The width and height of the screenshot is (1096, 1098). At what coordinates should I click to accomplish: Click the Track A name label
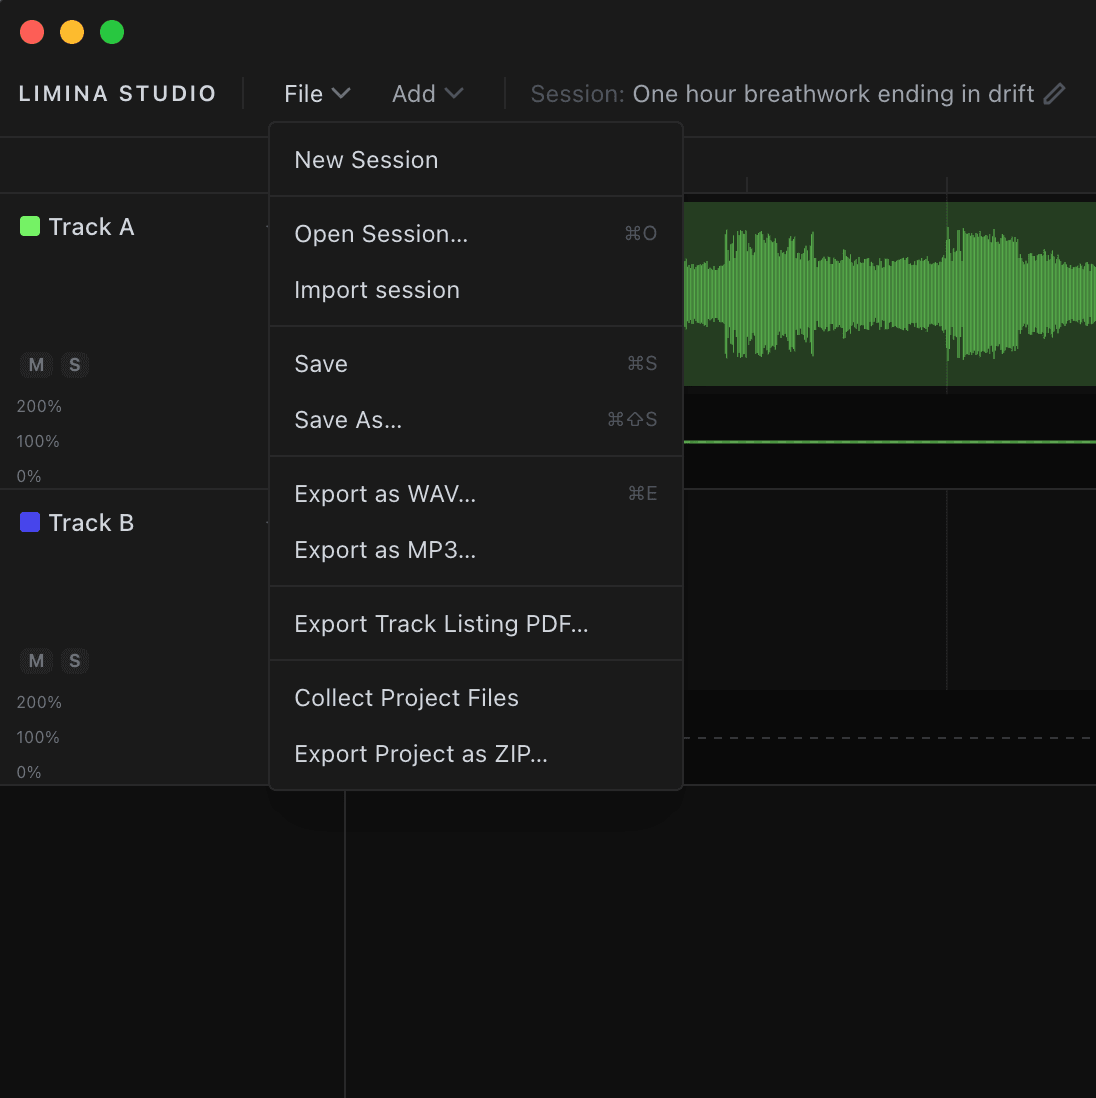pos(91,227)
